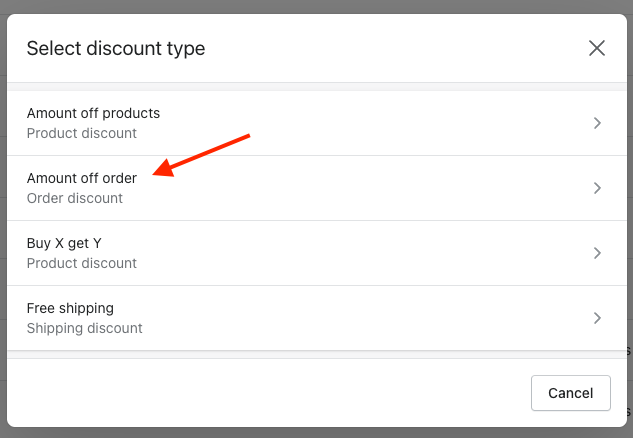Image resolution: width=633 pixels, height=438 pixels.
Task: Click the chevron beside Amount off products
Action: pos(597,123)
